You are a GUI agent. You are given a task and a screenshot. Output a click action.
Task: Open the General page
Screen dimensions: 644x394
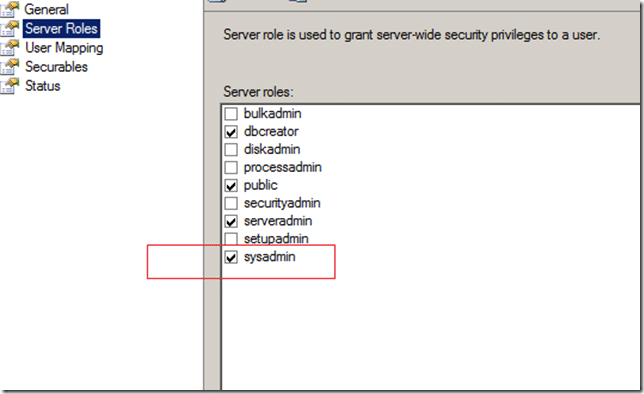[46, 9]
